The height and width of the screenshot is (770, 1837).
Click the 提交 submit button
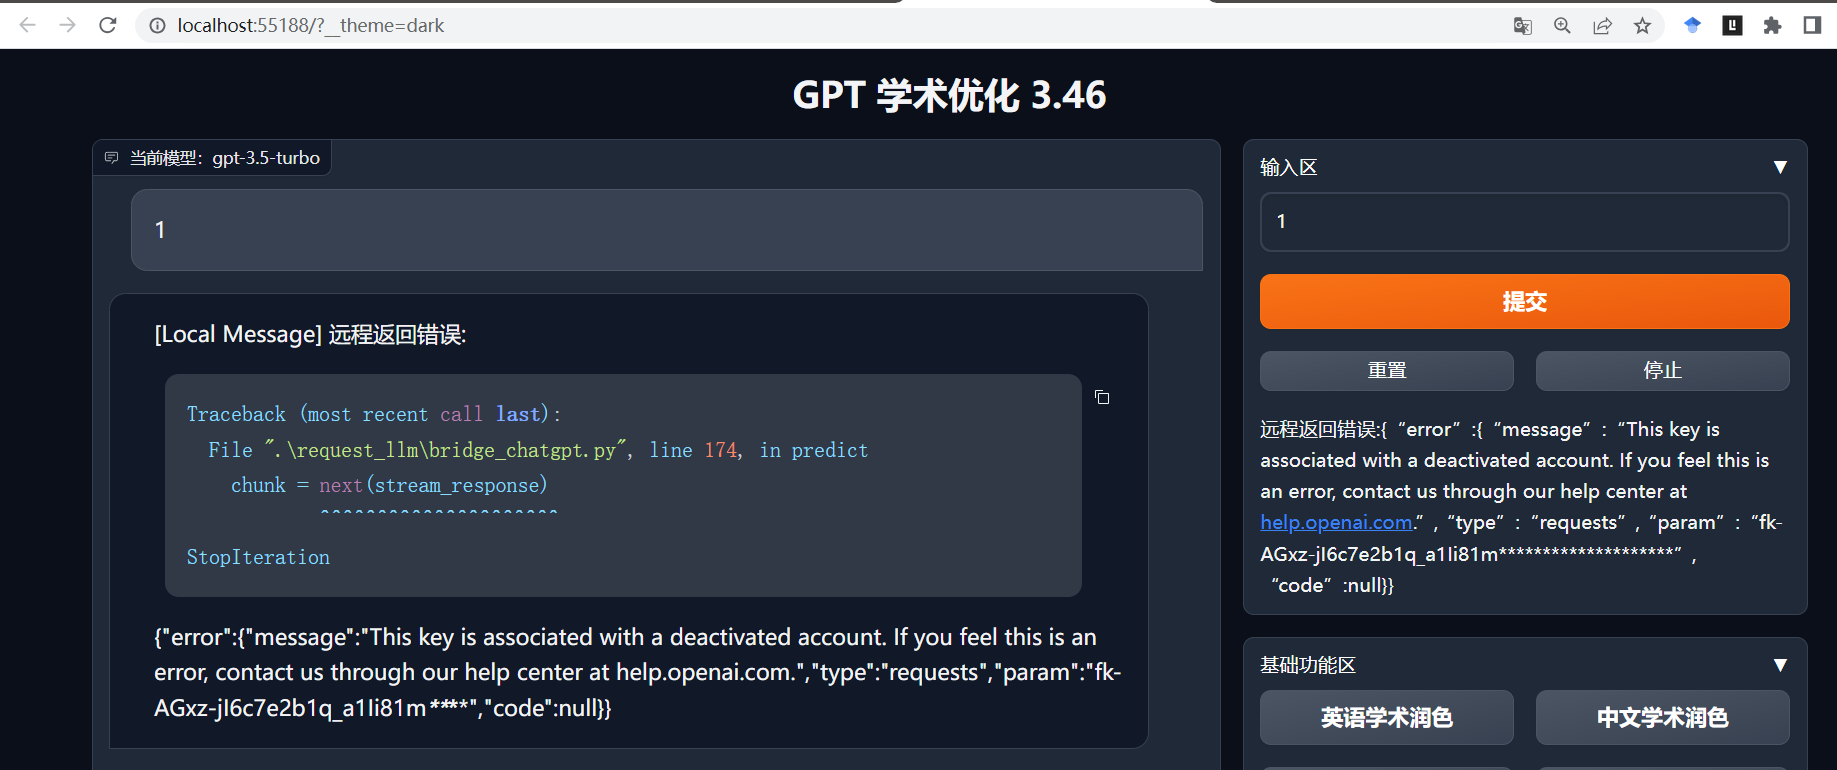(x=1524, y=301)
